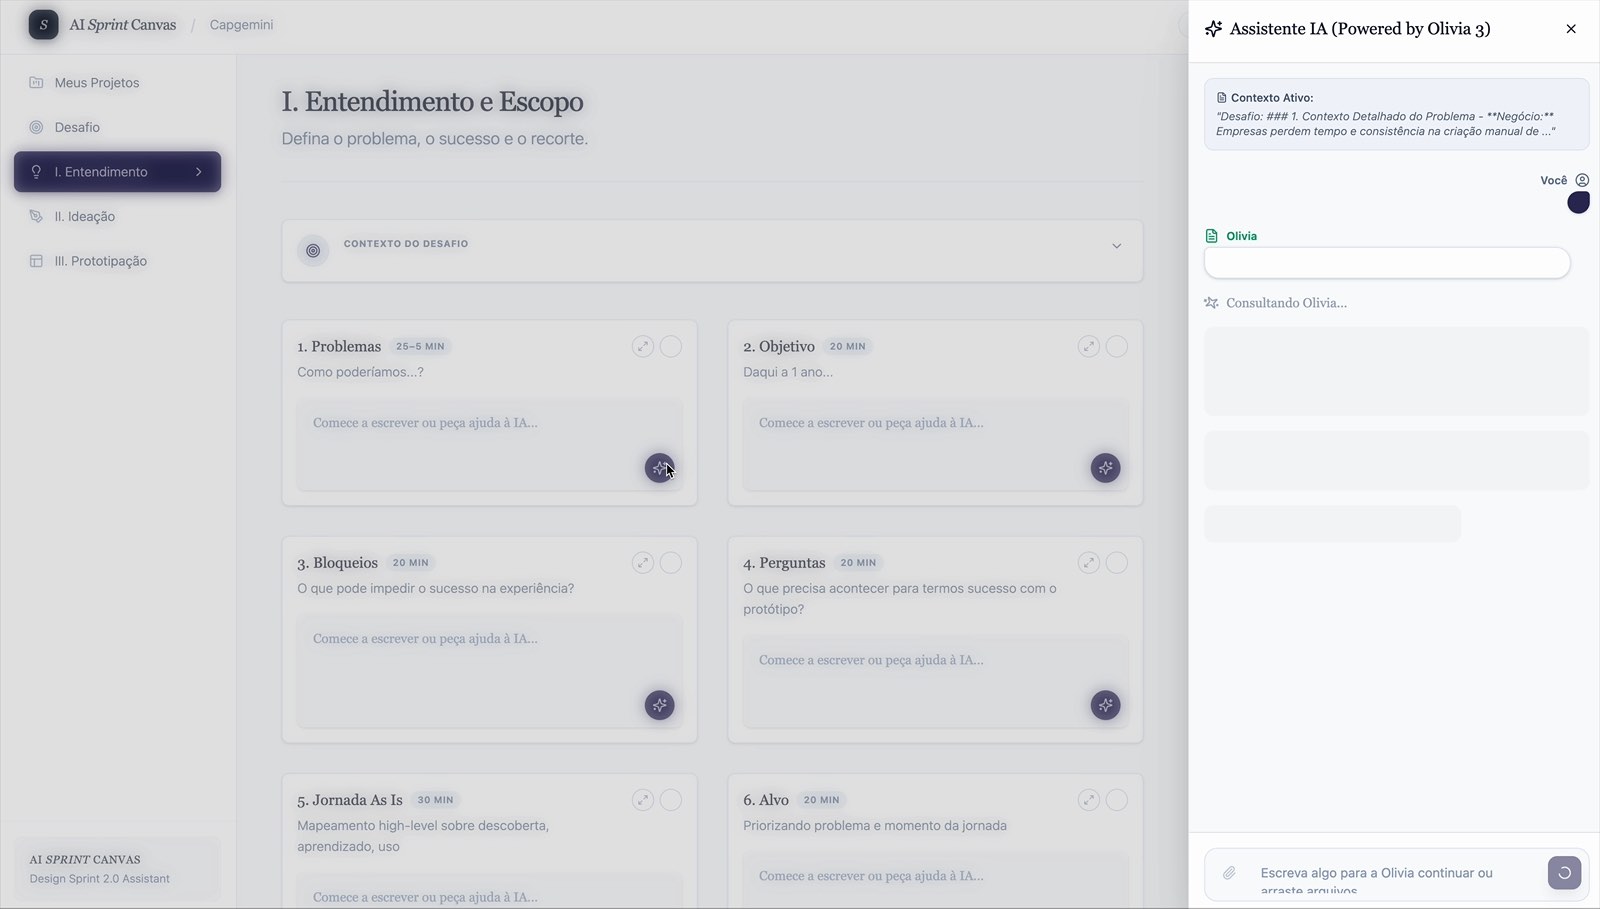Click the Olivia response bubble
Screen dimensions: 1600x909
click(x=1387, y=263)
